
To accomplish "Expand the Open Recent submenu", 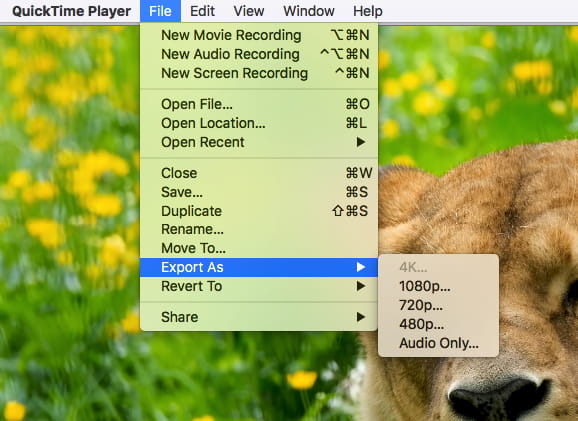I will coord(259,142).
